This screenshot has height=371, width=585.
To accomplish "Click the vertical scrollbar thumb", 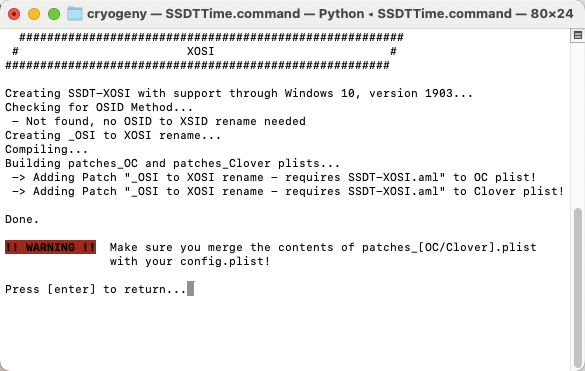I will coord(578,288).
